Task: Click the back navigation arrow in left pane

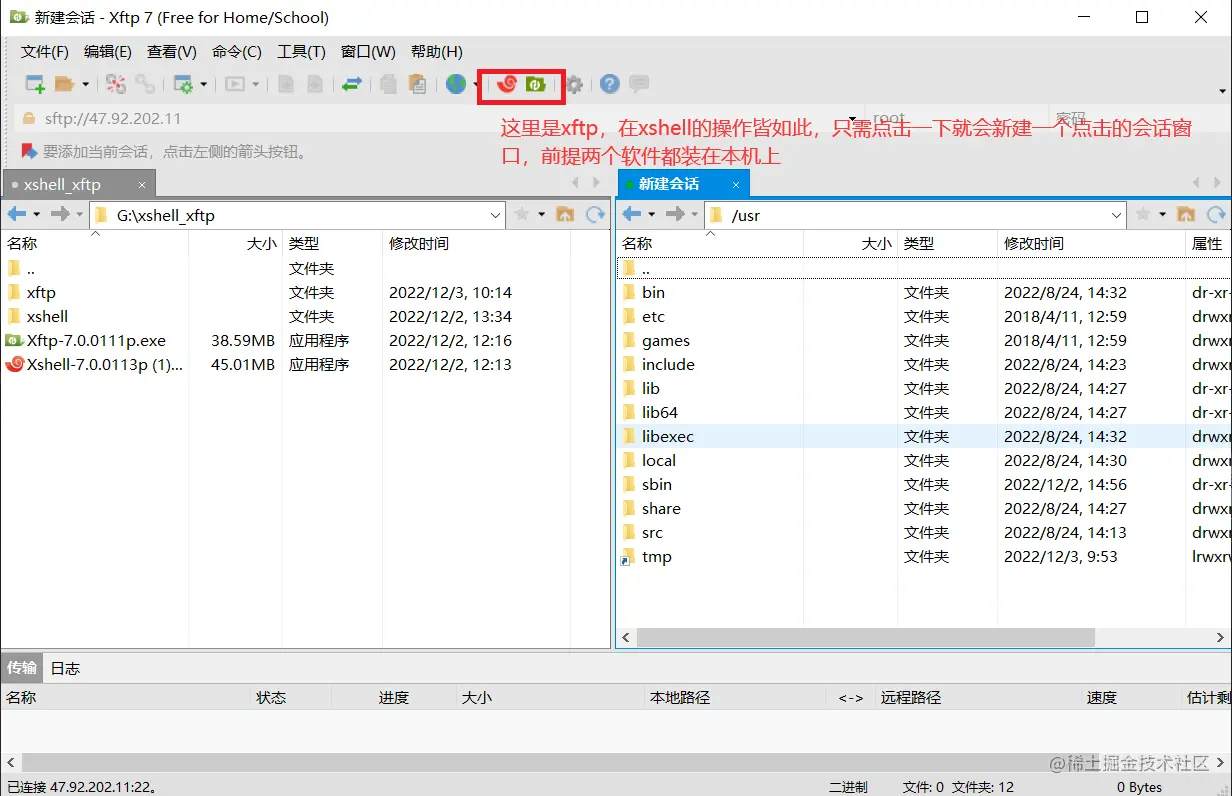Action: pyautogui.click(x=16, y=214)
